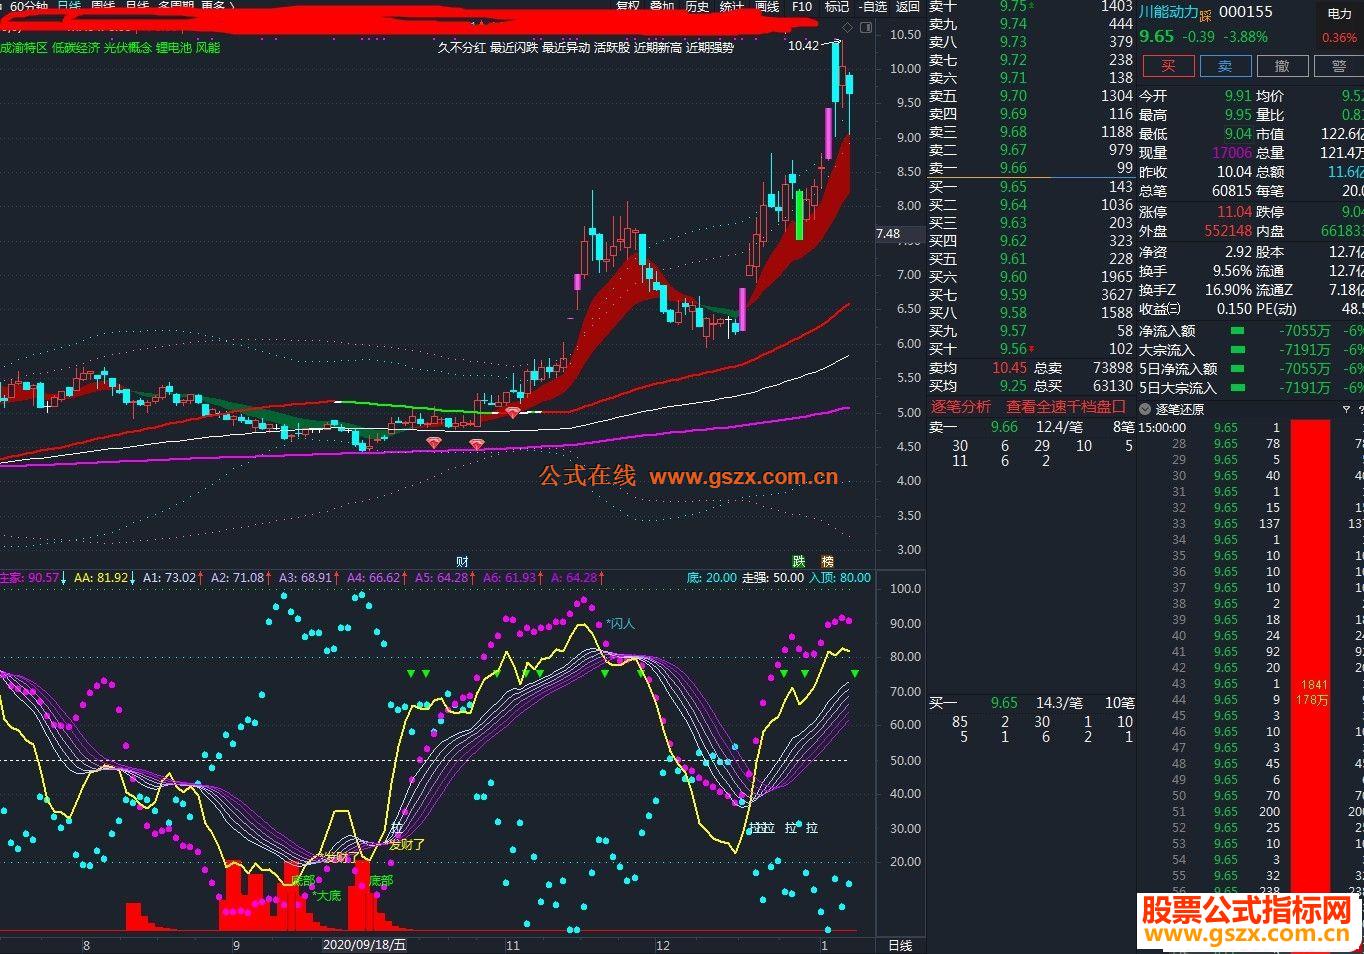Click the green 跌 marker icon
This screenshot has width=1364, height=954.
(x=799, y=562)
